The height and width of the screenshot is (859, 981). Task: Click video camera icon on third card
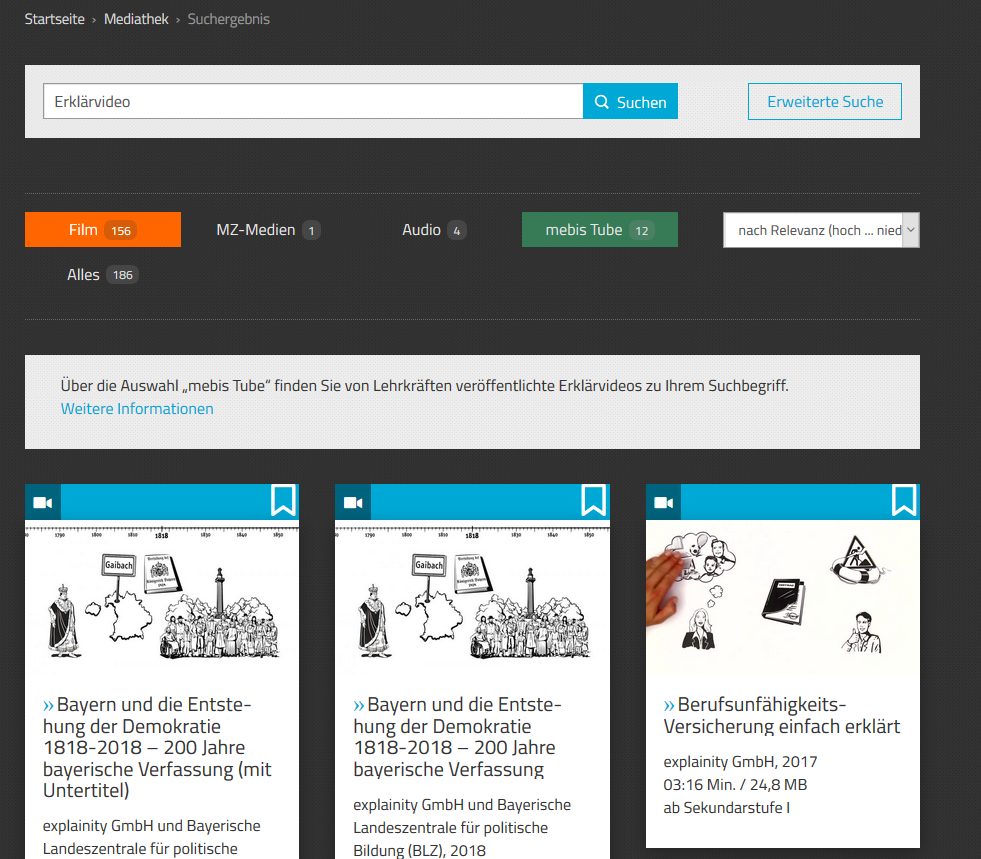pos(663,502)
